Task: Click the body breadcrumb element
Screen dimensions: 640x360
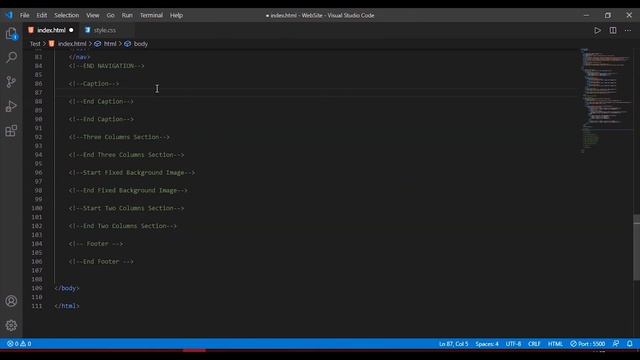Action: point(140,44)
